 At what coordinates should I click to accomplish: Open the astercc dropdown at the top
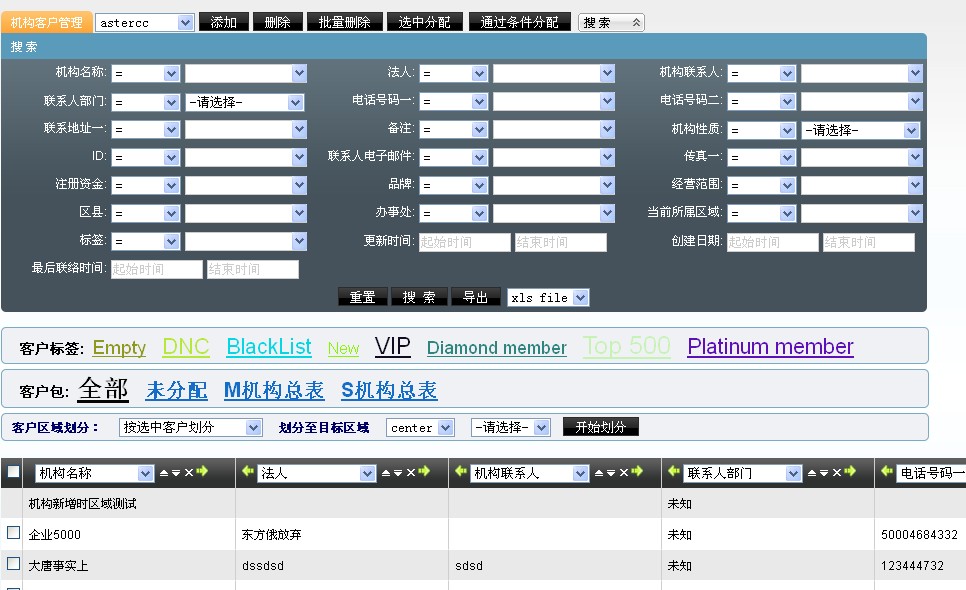[185, 22]
